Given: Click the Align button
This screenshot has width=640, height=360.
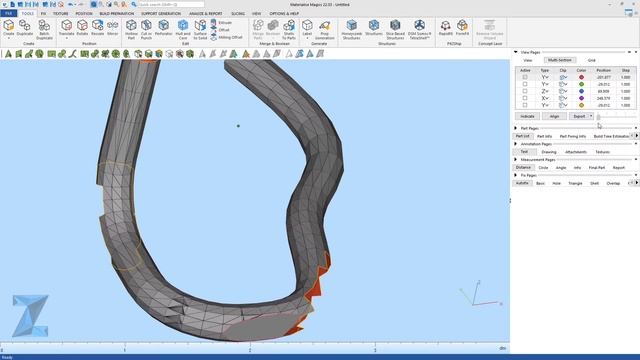Looking at the screenshot, I should click(x=554, y=116).
